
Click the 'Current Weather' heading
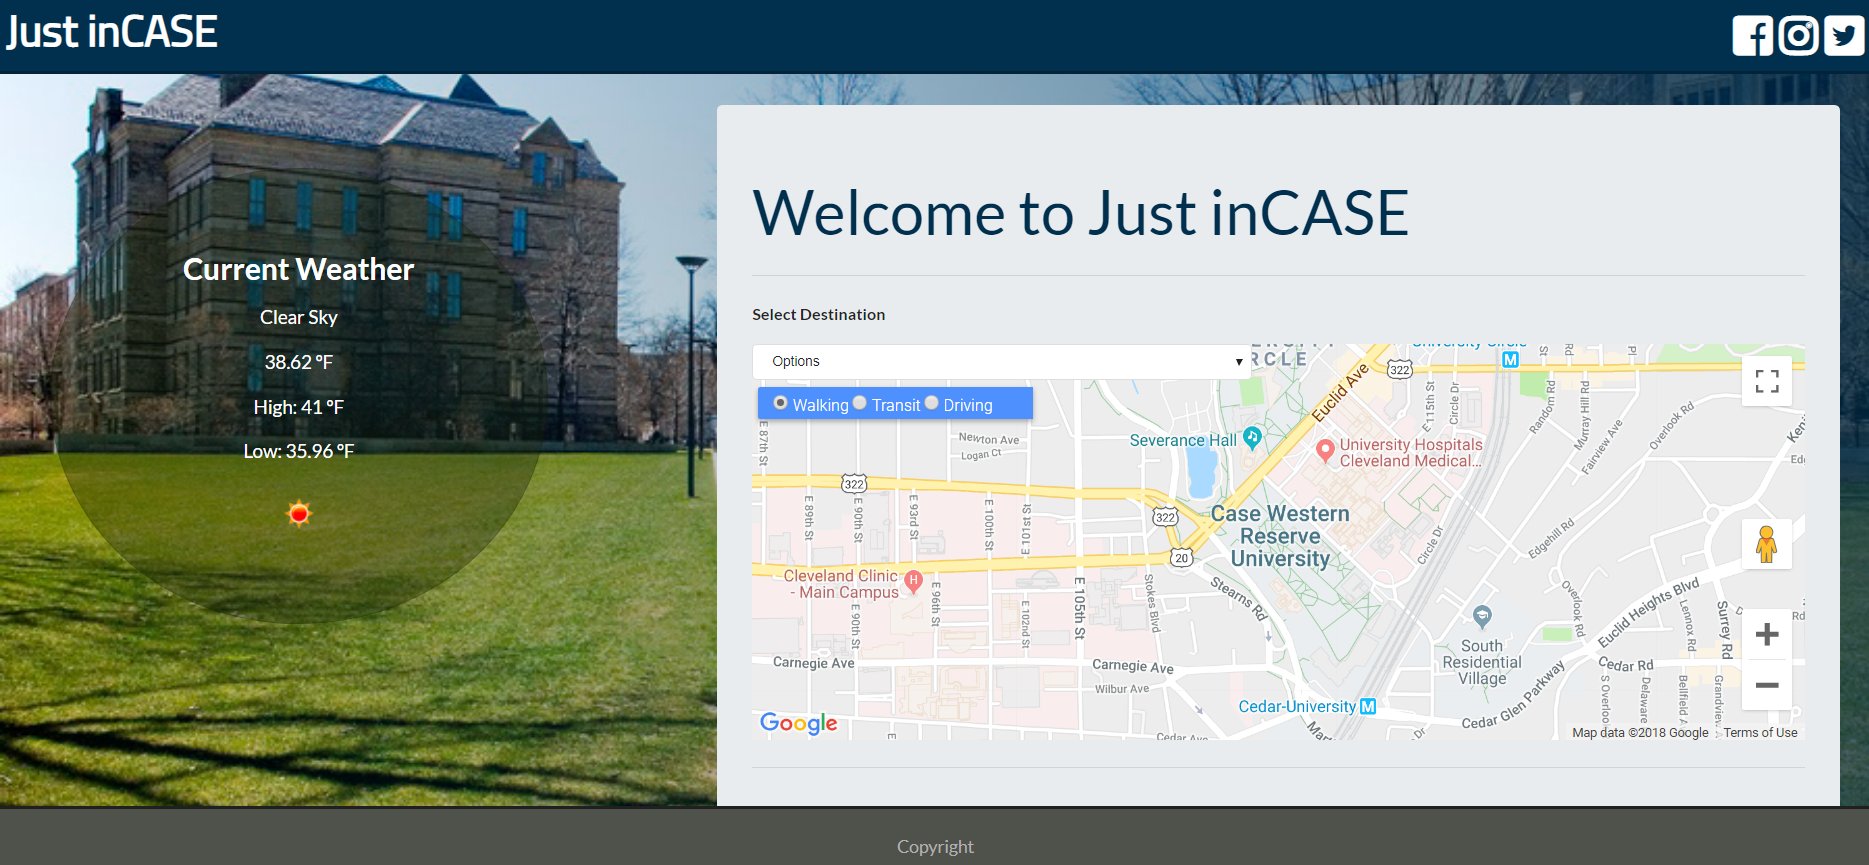pos(299,269)
